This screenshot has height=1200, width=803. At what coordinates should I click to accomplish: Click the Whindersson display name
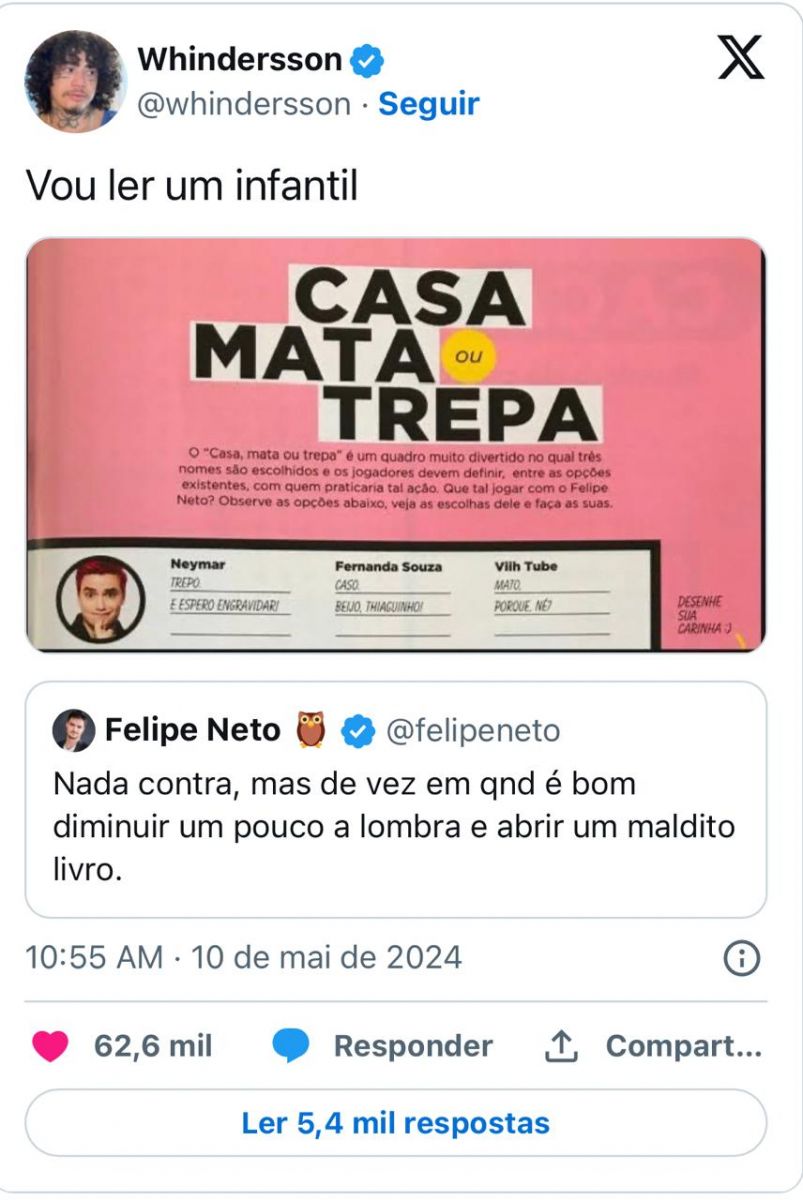239,60
